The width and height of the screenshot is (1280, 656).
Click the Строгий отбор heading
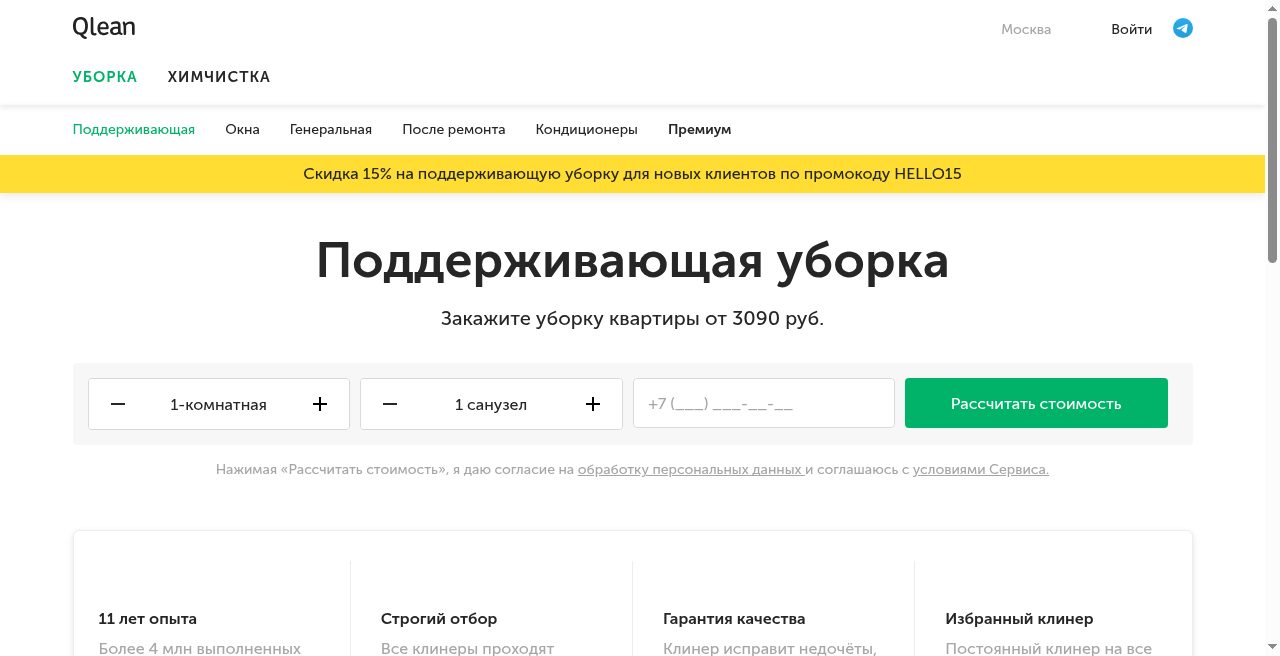439,619
